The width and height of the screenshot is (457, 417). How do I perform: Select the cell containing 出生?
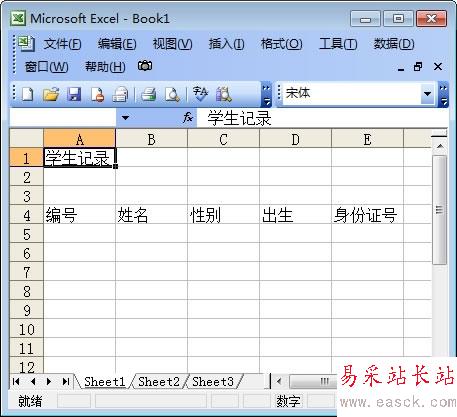pos(296,215)
